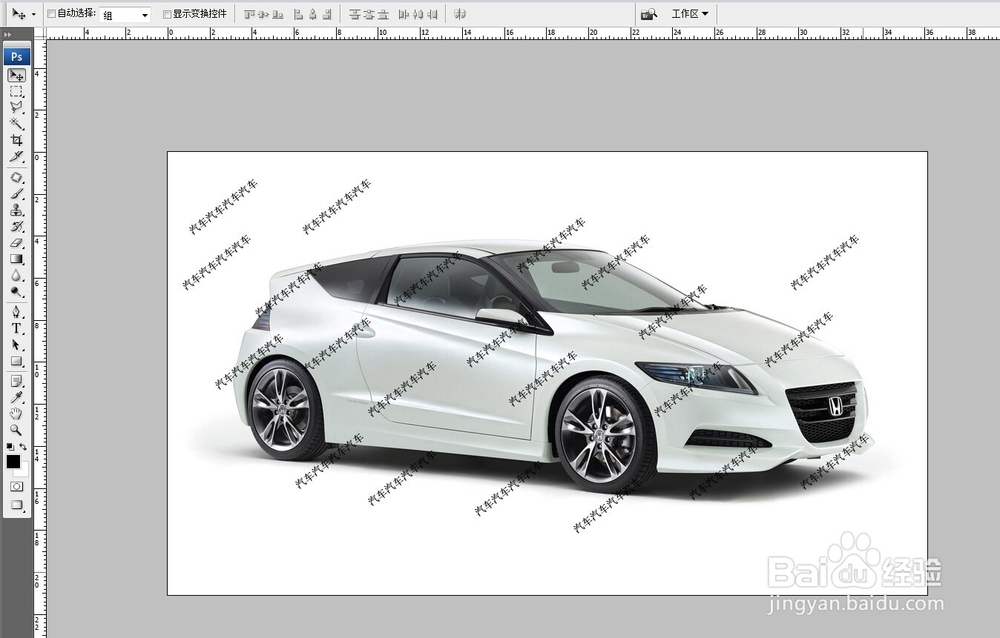Select the Zoom magnifier tool
Image resolution: width=1000 pixels, height=638 pixels.
tap(17, 431)
